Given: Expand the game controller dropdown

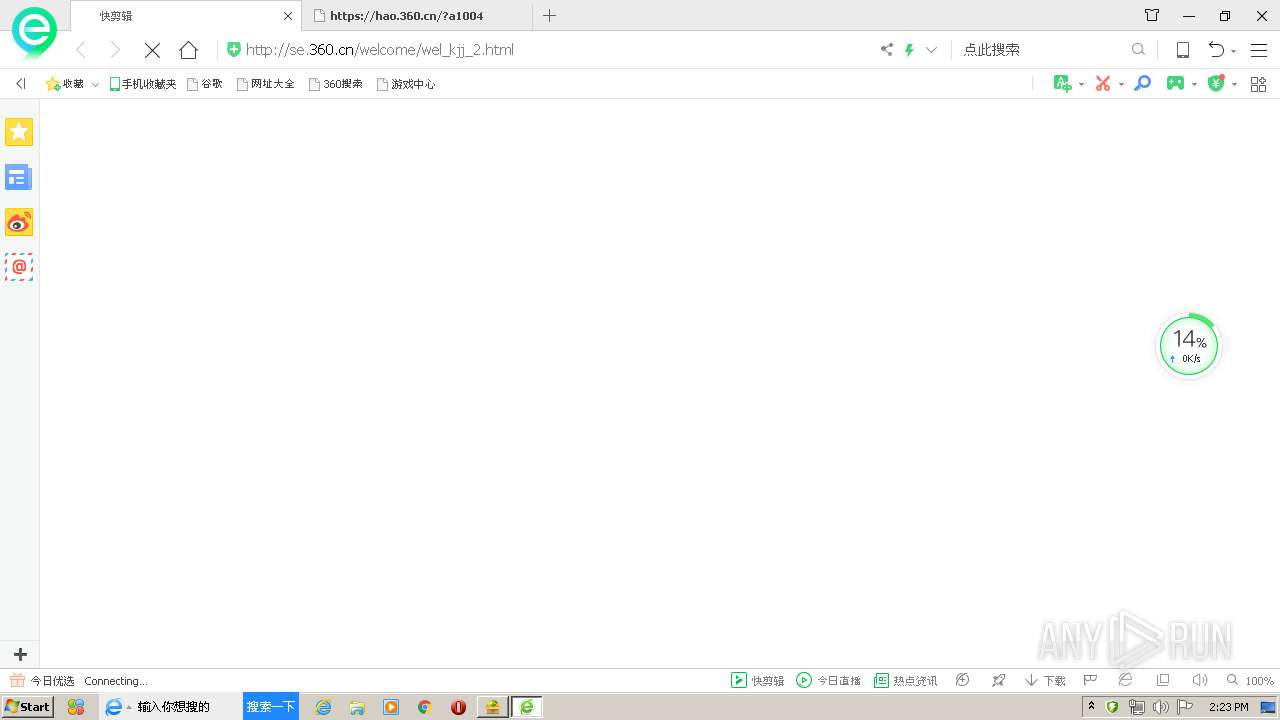Looking at the screenshot, I should [x=1194, y=85].
